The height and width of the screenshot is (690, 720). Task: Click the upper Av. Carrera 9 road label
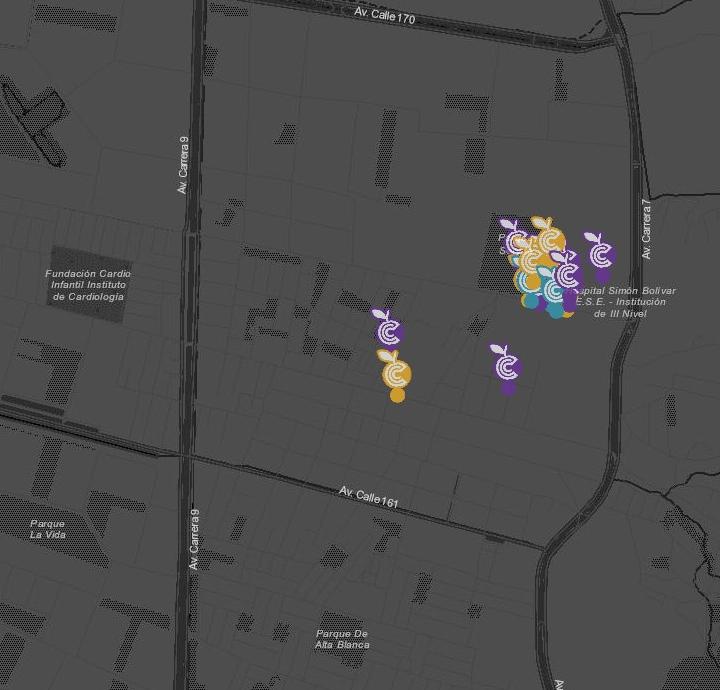(x=183, y=165)
